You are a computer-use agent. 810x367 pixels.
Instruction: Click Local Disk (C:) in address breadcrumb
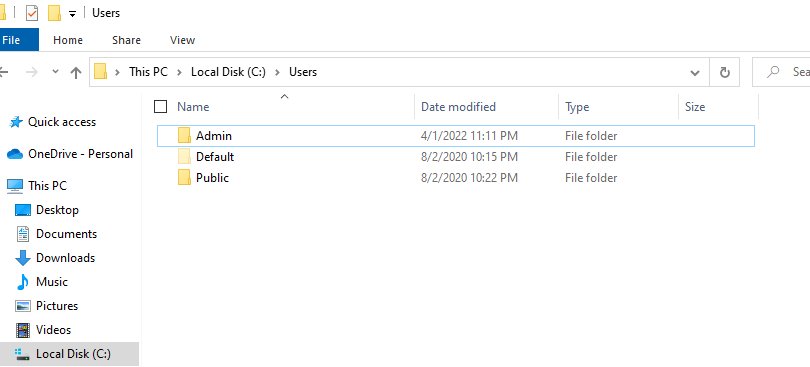tap(228, 72)
